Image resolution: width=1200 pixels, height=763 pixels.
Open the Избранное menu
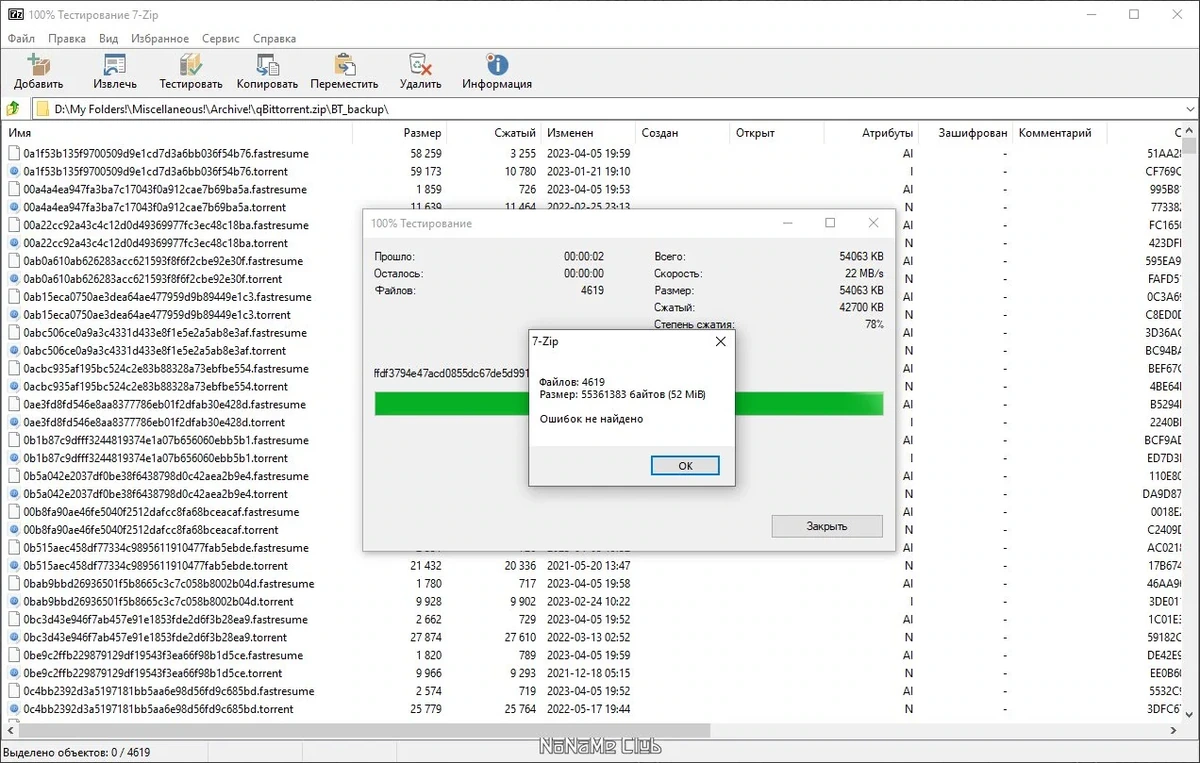[160, 39]
